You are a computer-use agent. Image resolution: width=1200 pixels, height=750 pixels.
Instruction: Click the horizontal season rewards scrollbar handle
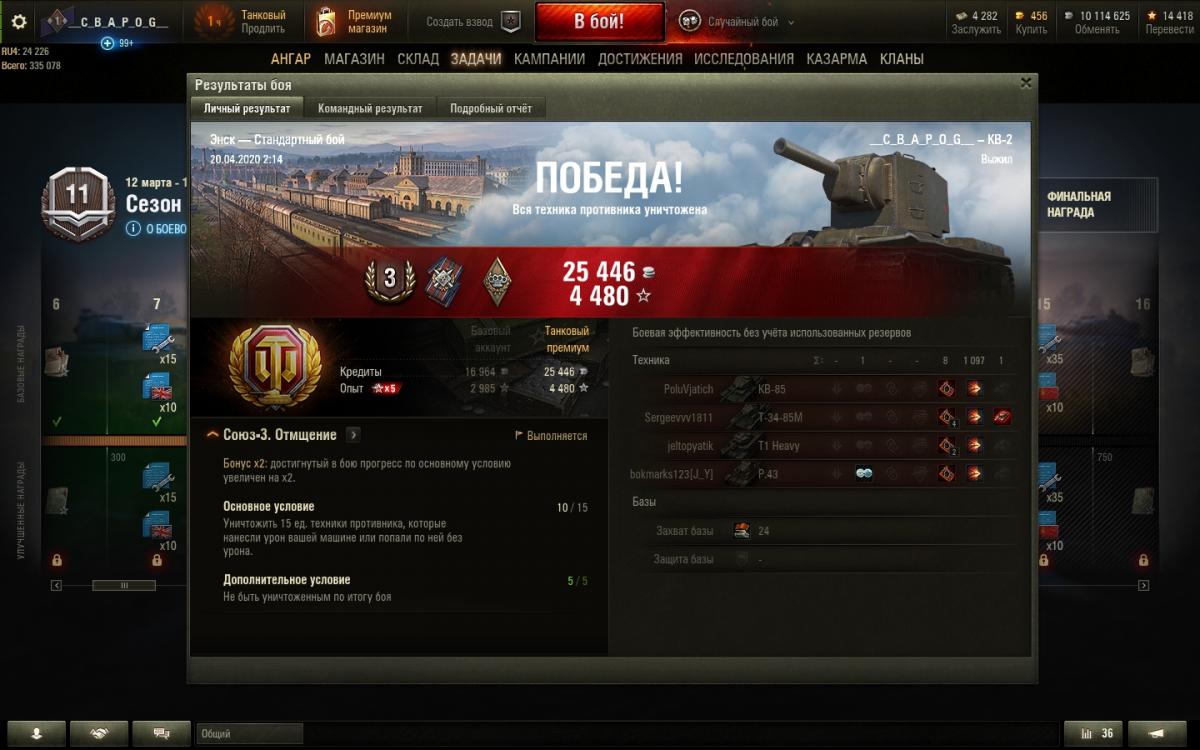124,585
